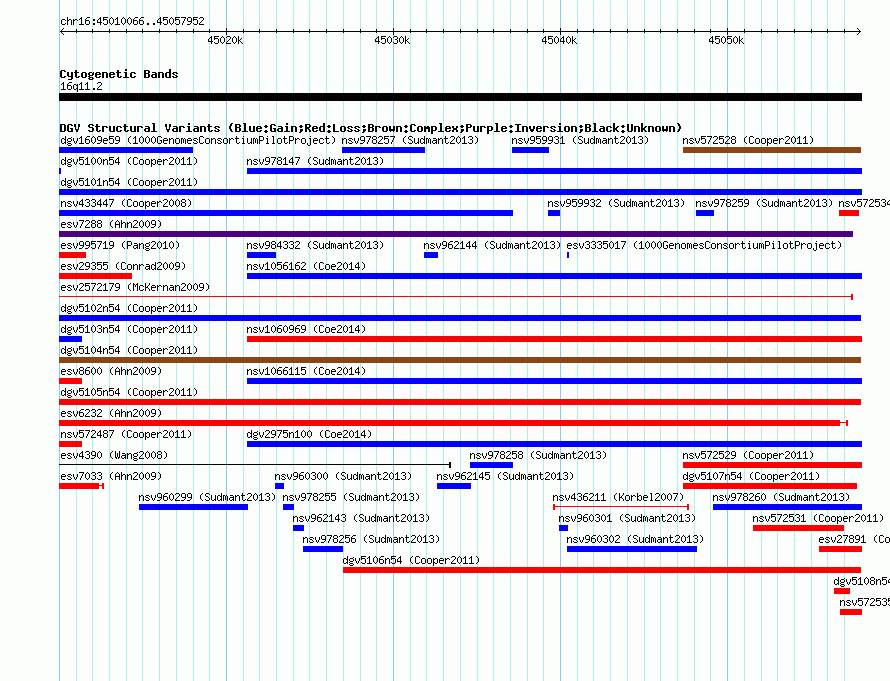Click the nsv959932 (Sudmant2013) label
This screenshot has width=890, height=681.
coord(616,203)
